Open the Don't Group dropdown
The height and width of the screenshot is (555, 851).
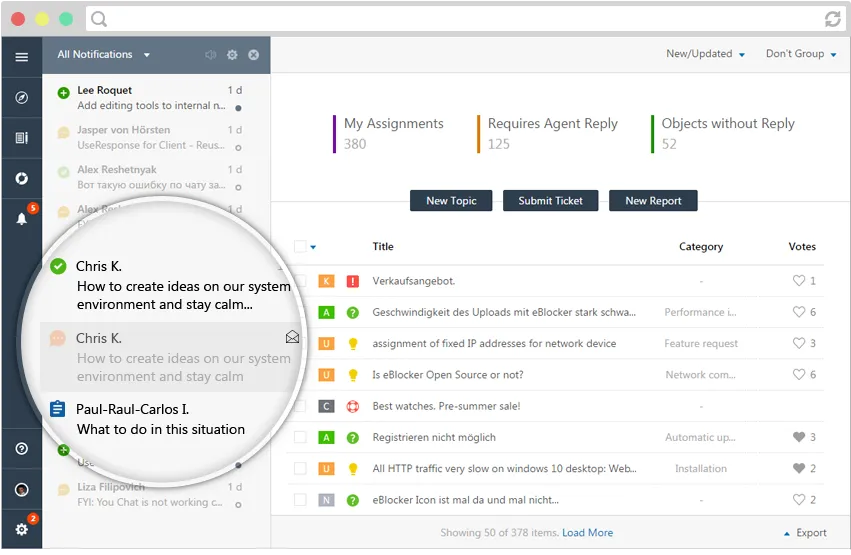801,54
